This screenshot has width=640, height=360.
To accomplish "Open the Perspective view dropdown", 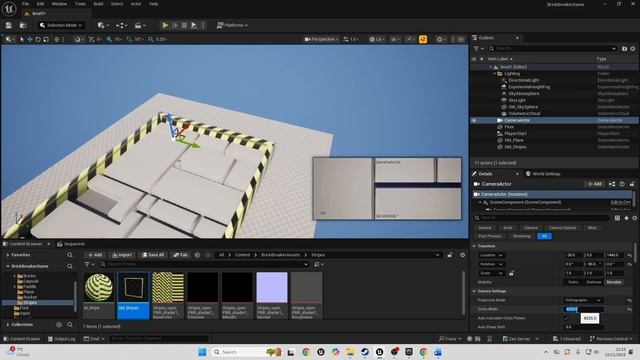I will click(x=321, y=39).
